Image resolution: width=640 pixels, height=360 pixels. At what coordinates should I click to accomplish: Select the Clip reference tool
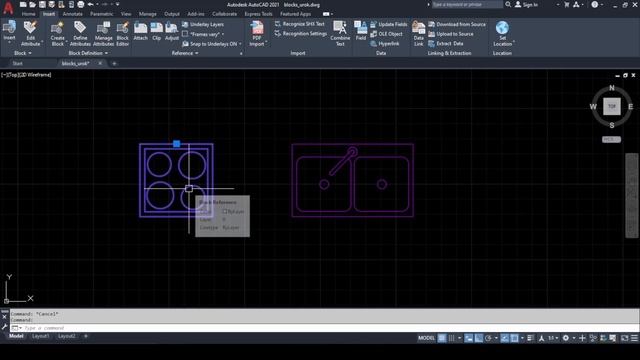[x=157, y=31]
